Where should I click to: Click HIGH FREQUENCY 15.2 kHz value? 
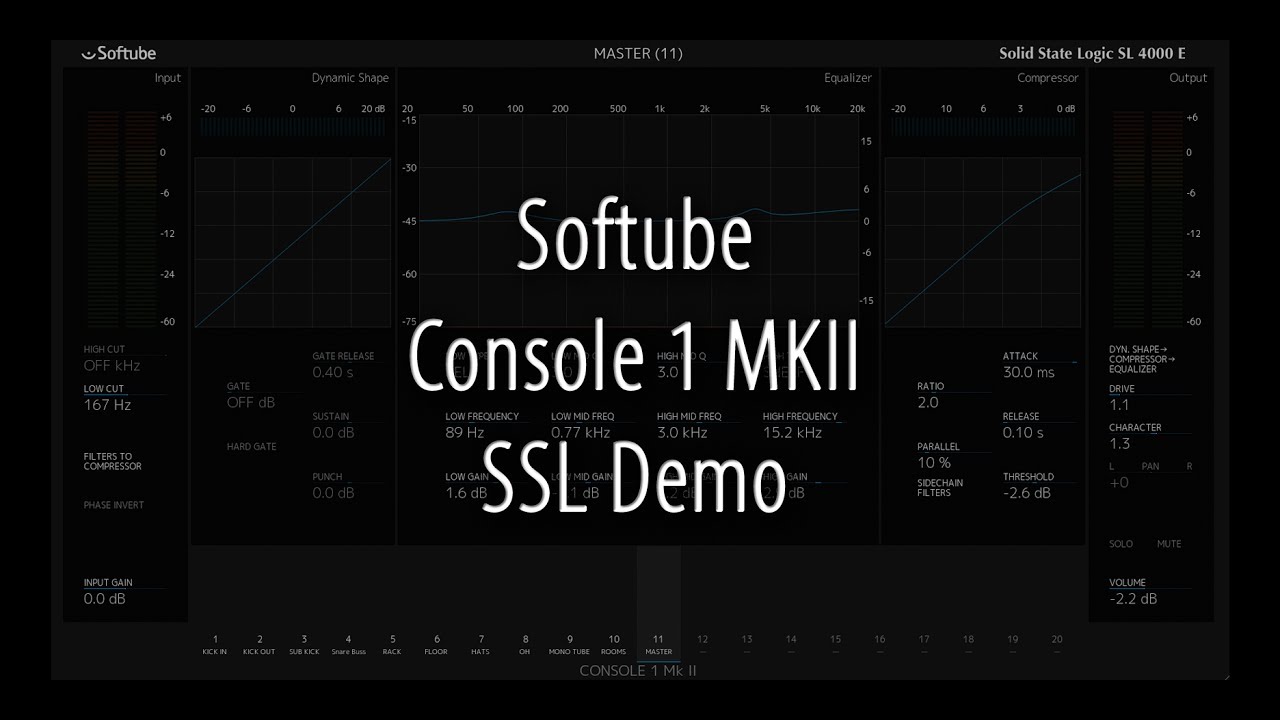pyautogui.click(x=792, y=433)
